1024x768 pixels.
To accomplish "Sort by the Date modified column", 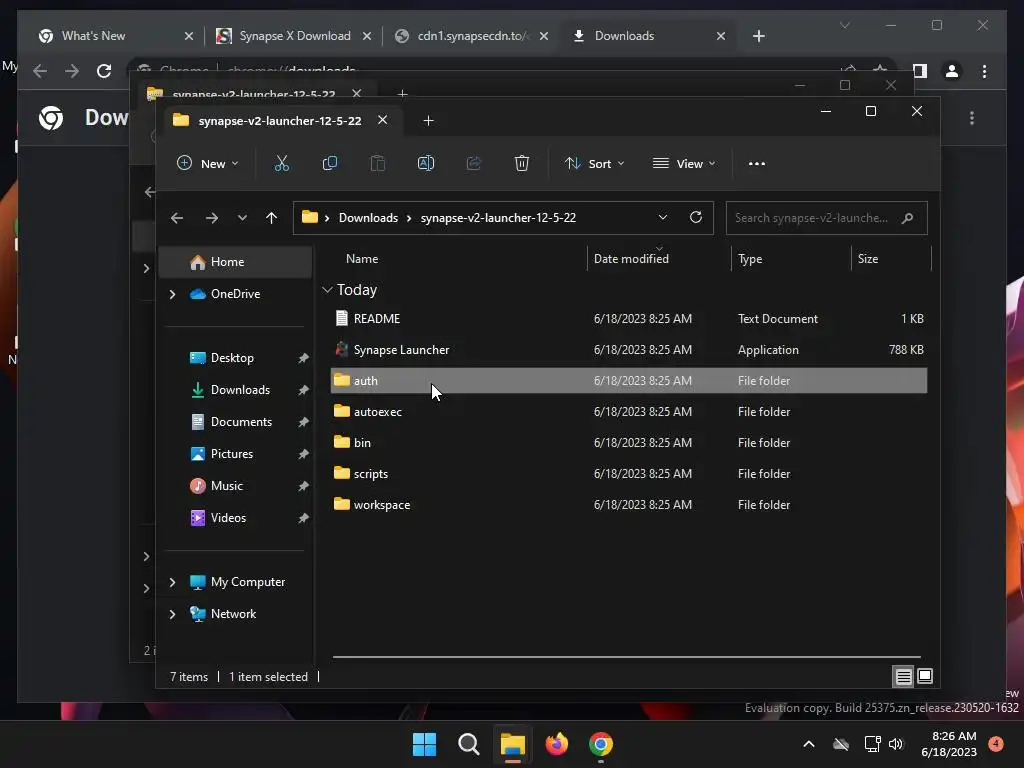I will pos(631,259).
